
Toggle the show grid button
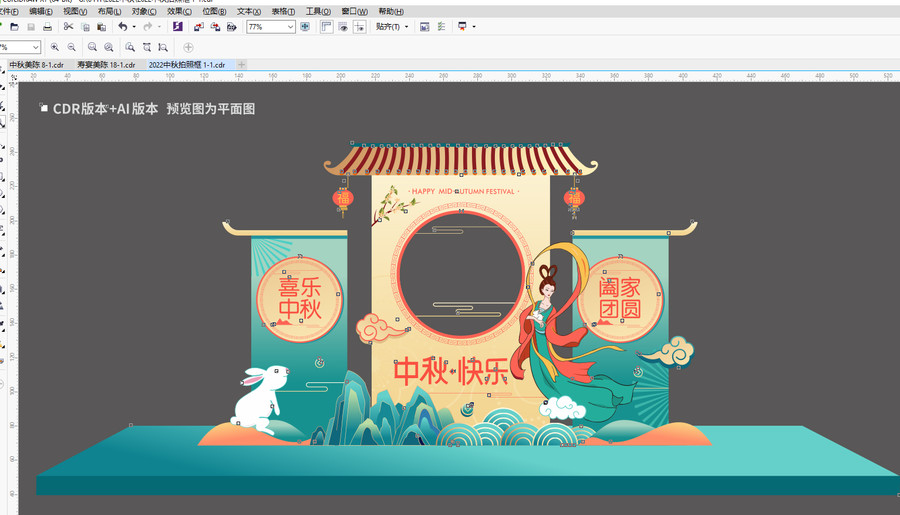343,26
